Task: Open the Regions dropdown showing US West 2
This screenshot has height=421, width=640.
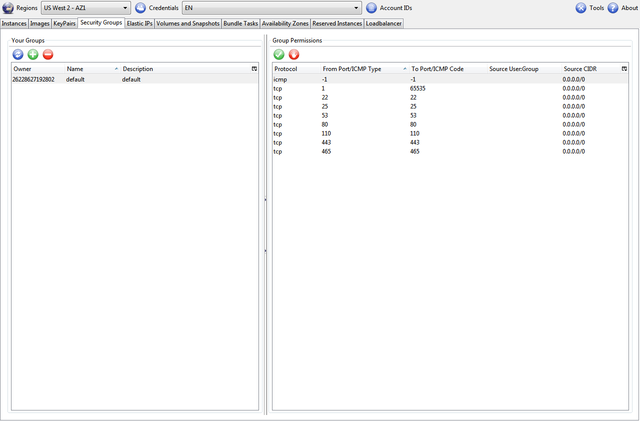Action: tap(86, 8)
